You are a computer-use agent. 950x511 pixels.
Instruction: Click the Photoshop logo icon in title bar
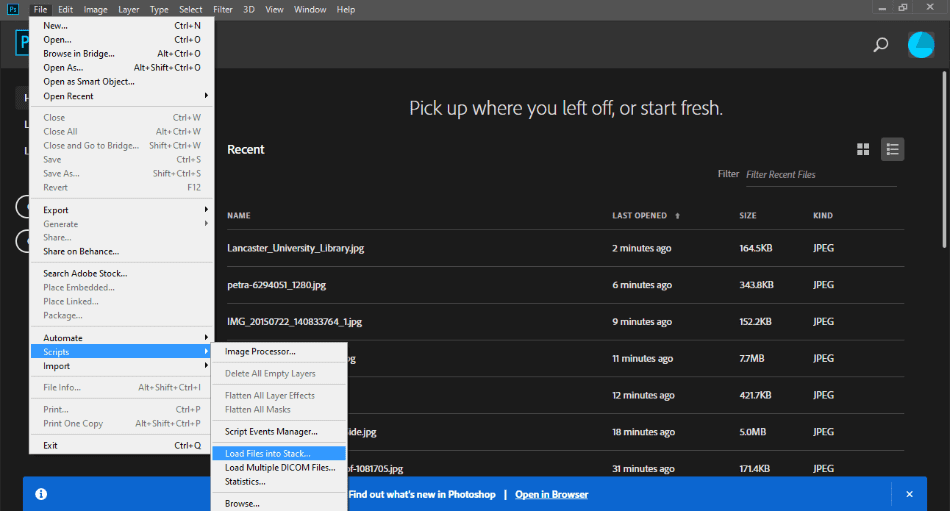coord(13,9)
